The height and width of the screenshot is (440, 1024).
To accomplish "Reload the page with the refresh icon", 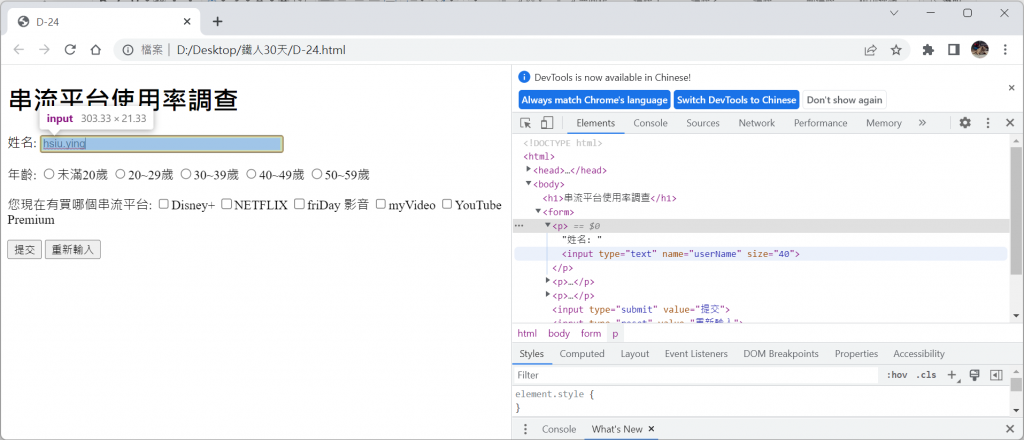I will 70,50.
